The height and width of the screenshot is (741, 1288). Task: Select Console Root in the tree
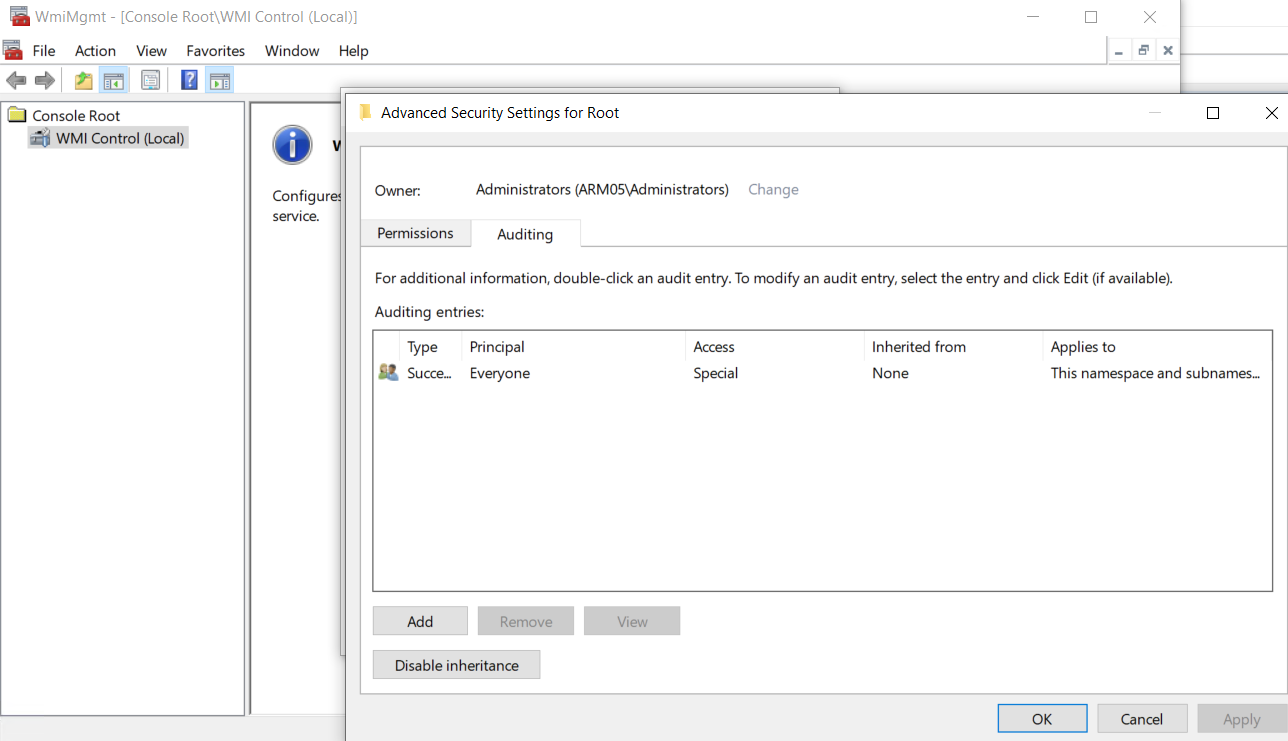click(76, 116)
